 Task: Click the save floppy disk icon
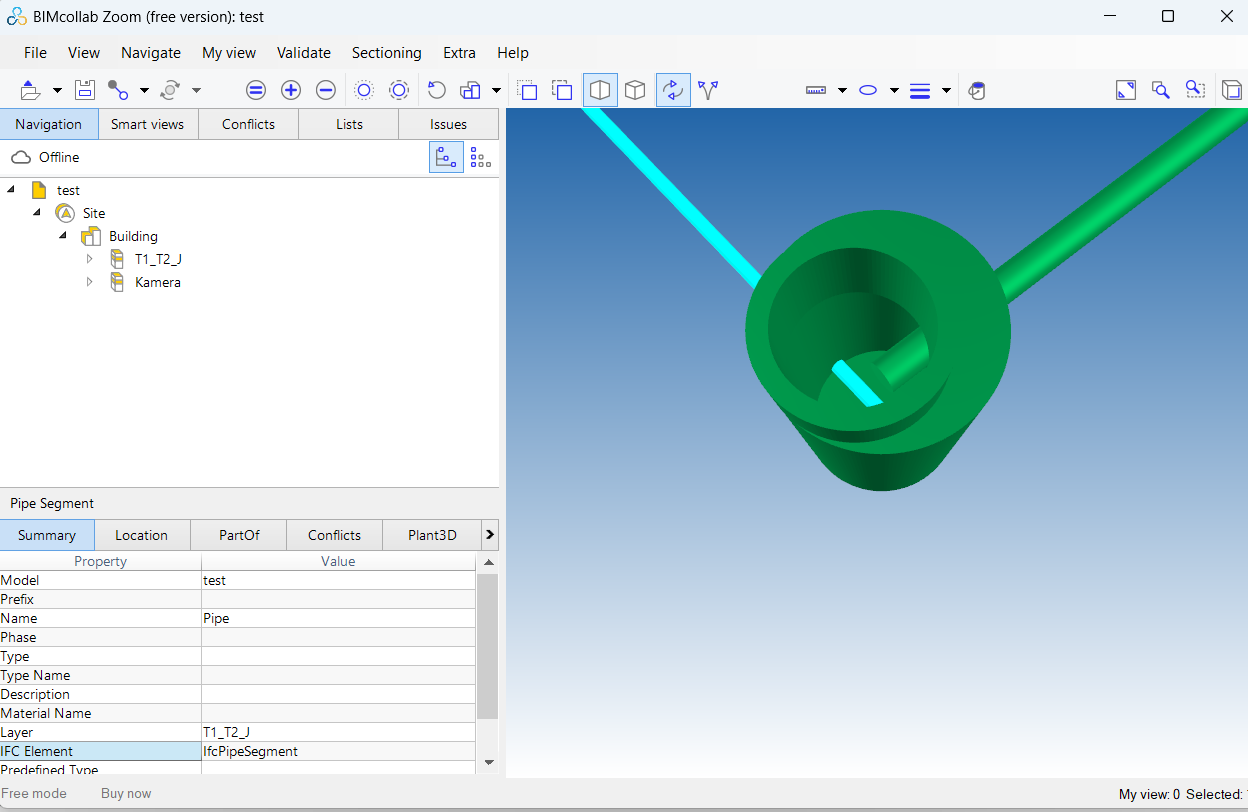pyautogui.click(x=85, y=90)
